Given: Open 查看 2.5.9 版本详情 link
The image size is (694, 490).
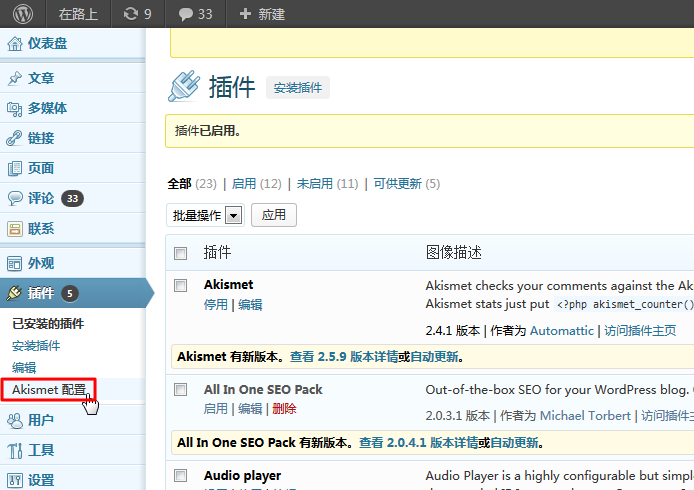Looking at the screenshot, I should pyautogui.click(x=344, y=357).
